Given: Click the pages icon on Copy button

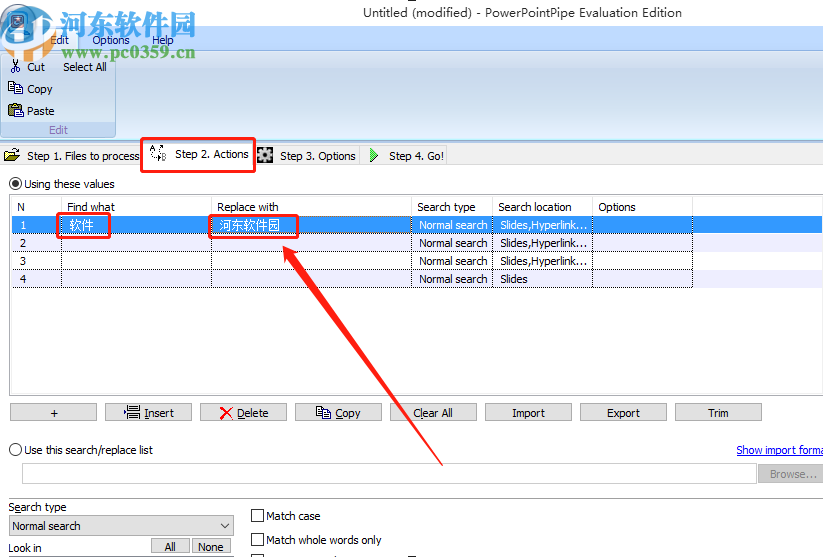Looking at the screenshot, I should [323, 413].
